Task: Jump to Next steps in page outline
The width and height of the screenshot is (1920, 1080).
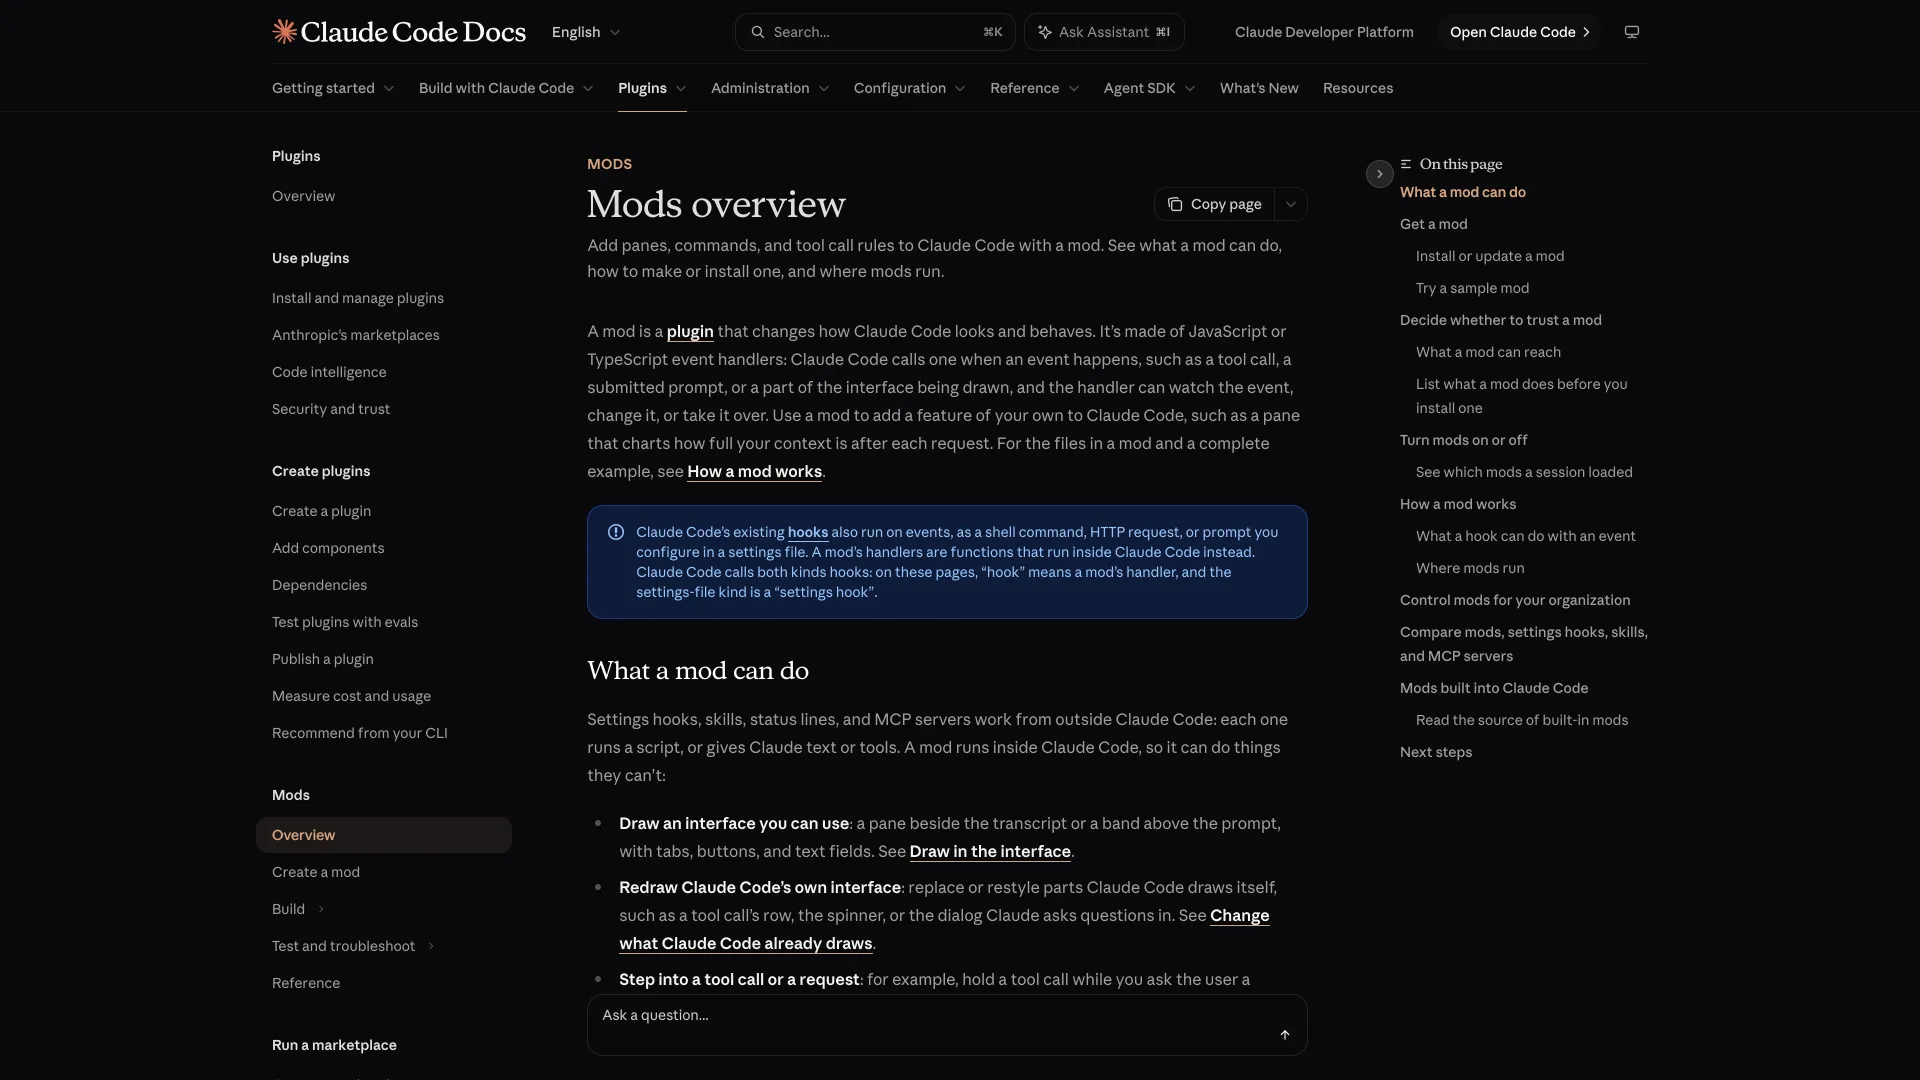Action: pyautogui.click(x=1436, y=752)
